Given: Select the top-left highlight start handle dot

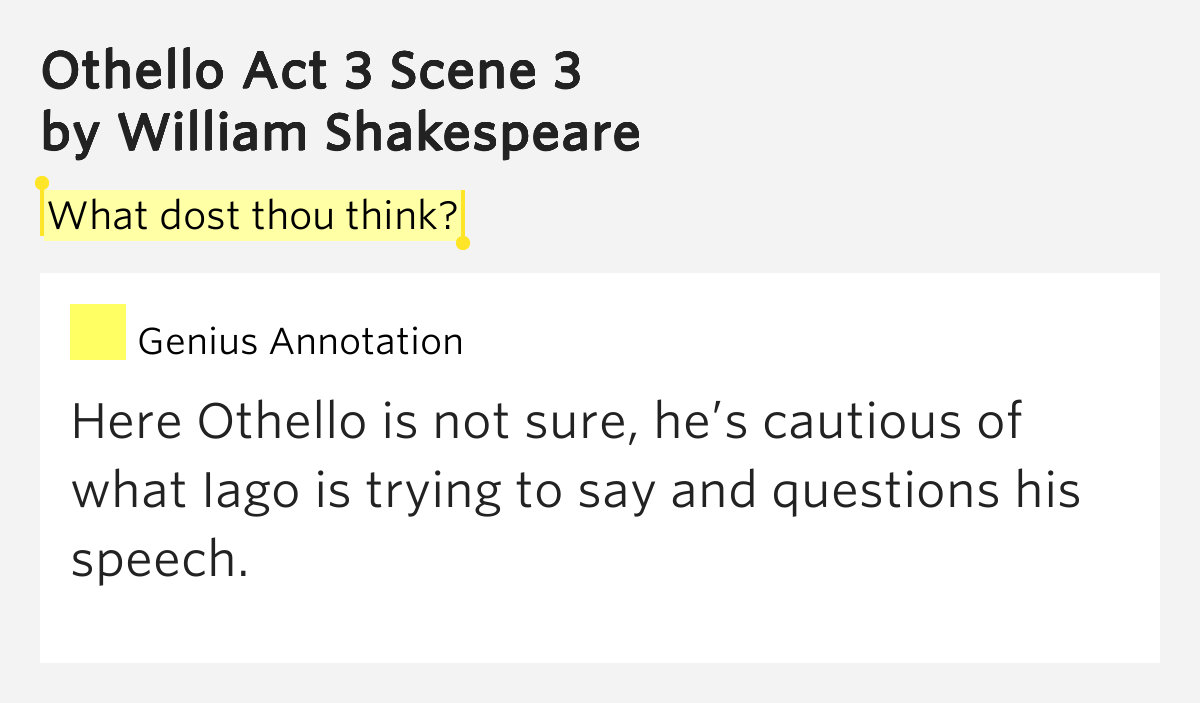Looking at the screenshot, I should (x=42, y=183).
